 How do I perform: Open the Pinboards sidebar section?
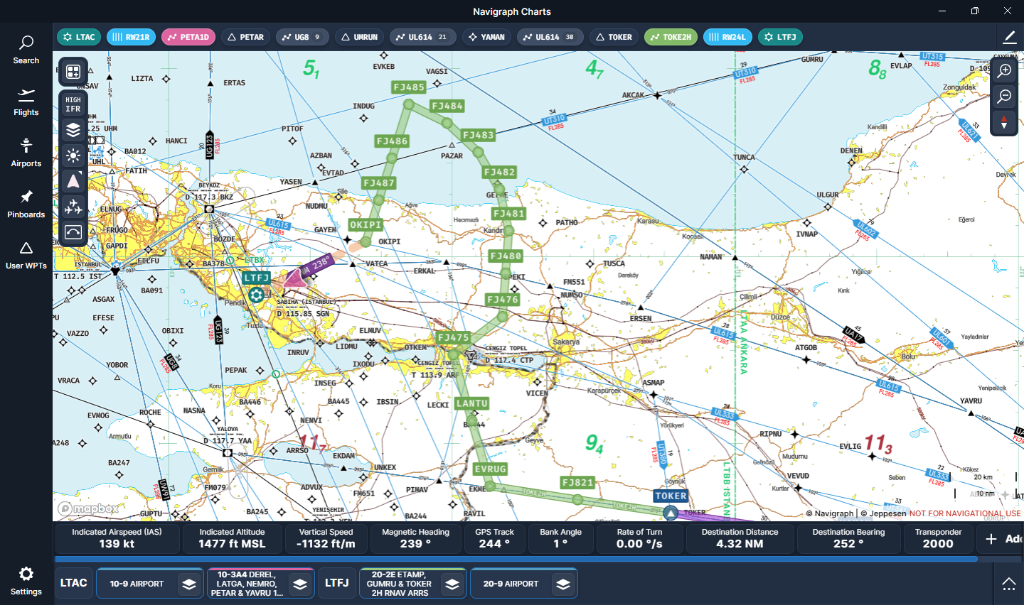tap(26, 204)
